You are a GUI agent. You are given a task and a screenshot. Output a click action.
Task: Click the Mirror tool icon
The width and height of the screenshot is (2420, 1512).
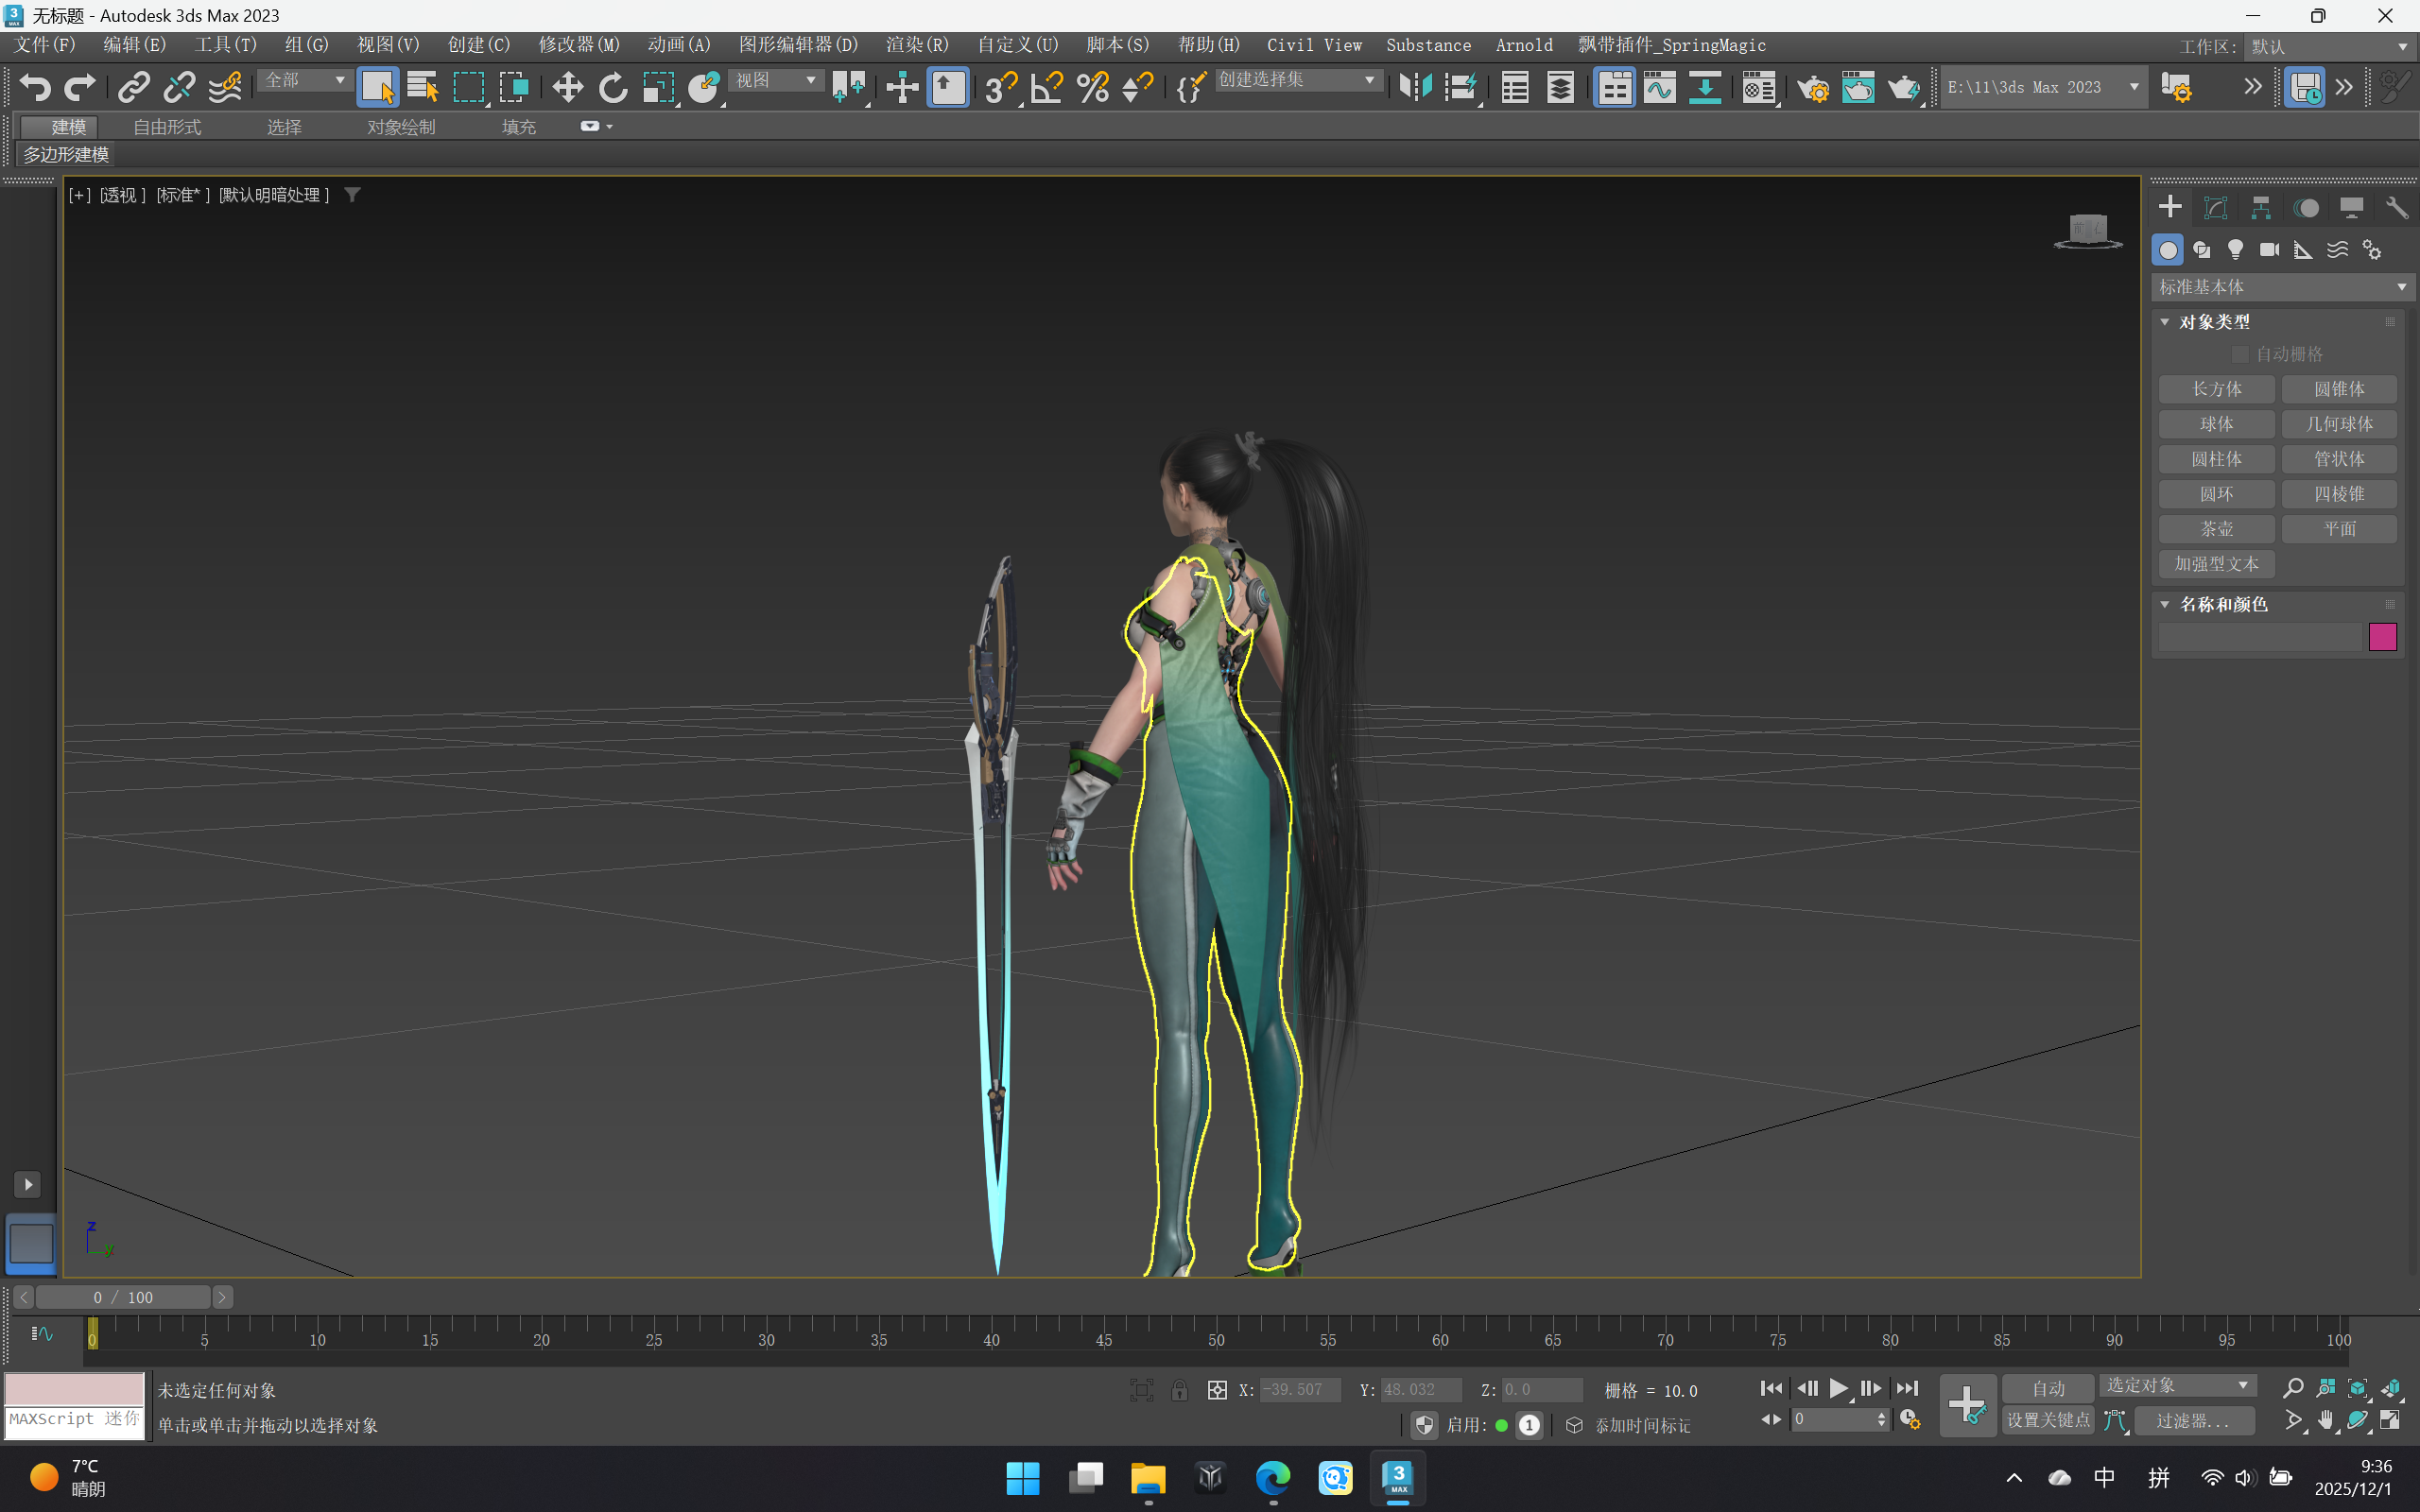pos(1415,87)
